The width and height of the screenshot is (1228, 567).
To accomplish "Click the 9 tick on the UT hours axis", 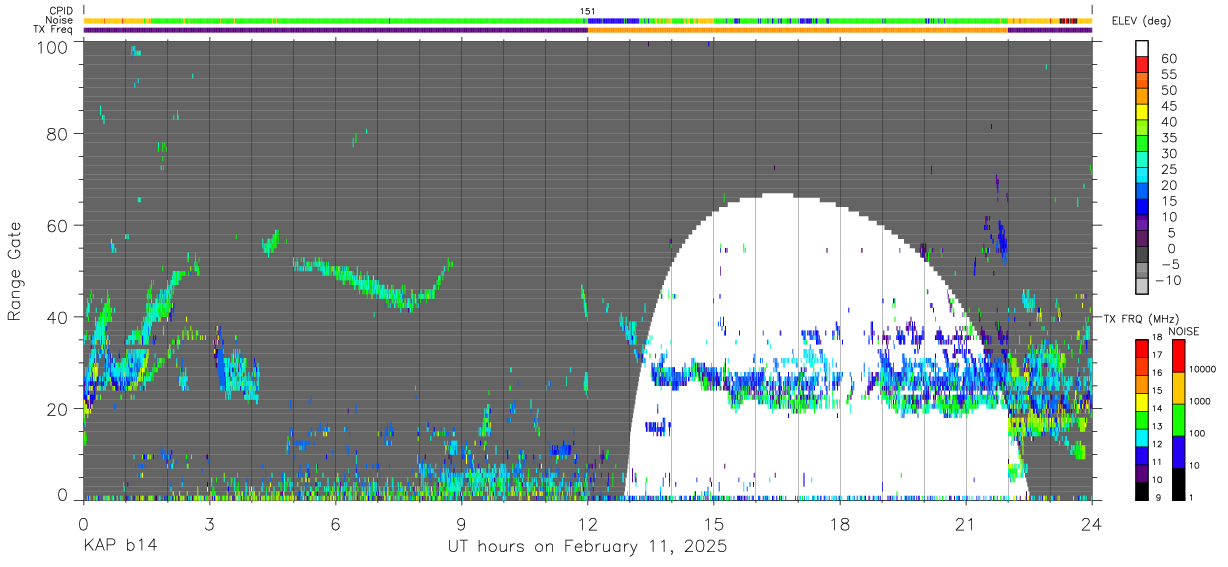I will [x=461, y=523].
